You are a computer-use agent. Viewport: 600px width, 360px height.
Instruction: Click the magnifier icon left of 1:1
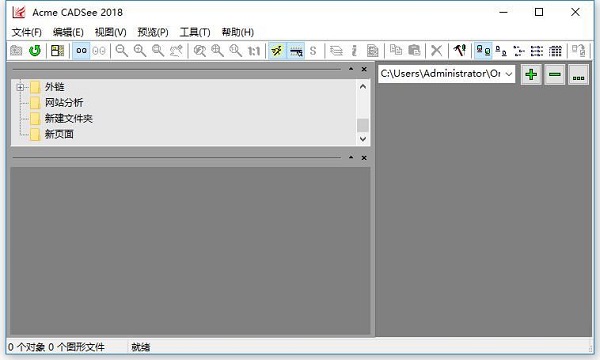(235, 50)
